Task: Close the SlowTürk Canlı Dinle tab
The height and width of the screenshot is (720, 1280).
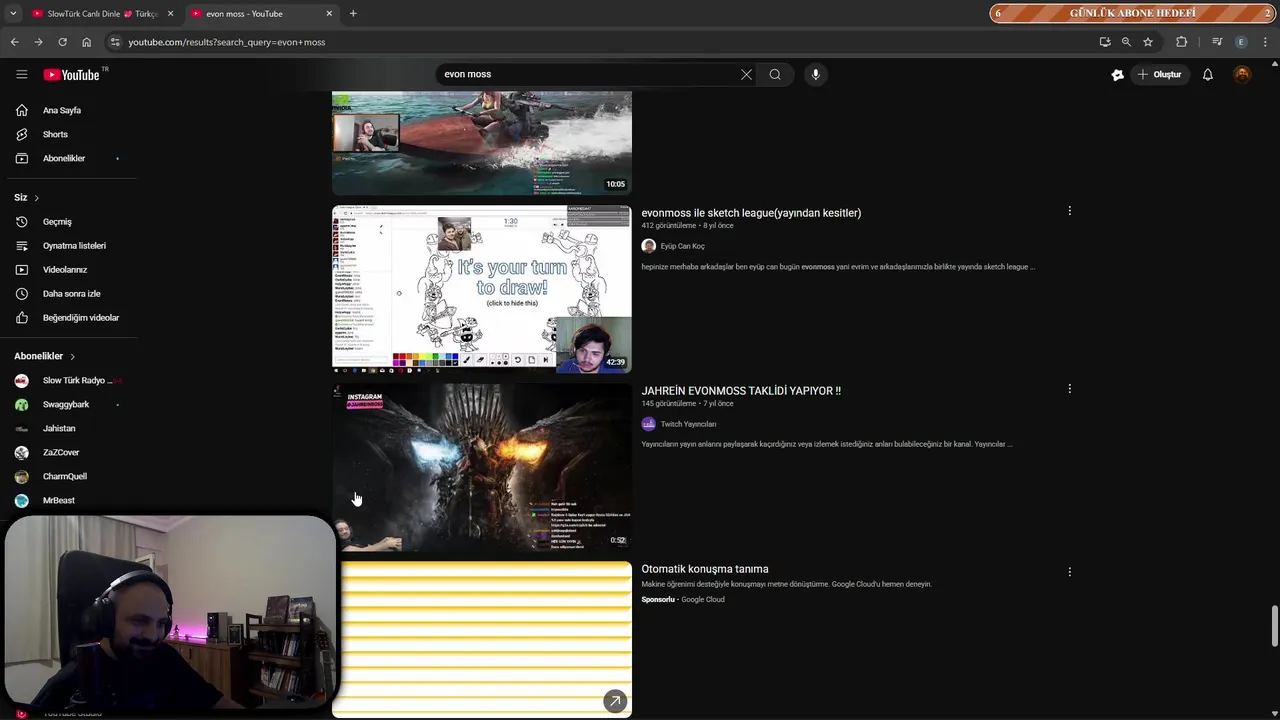Action: pos(170,14)
